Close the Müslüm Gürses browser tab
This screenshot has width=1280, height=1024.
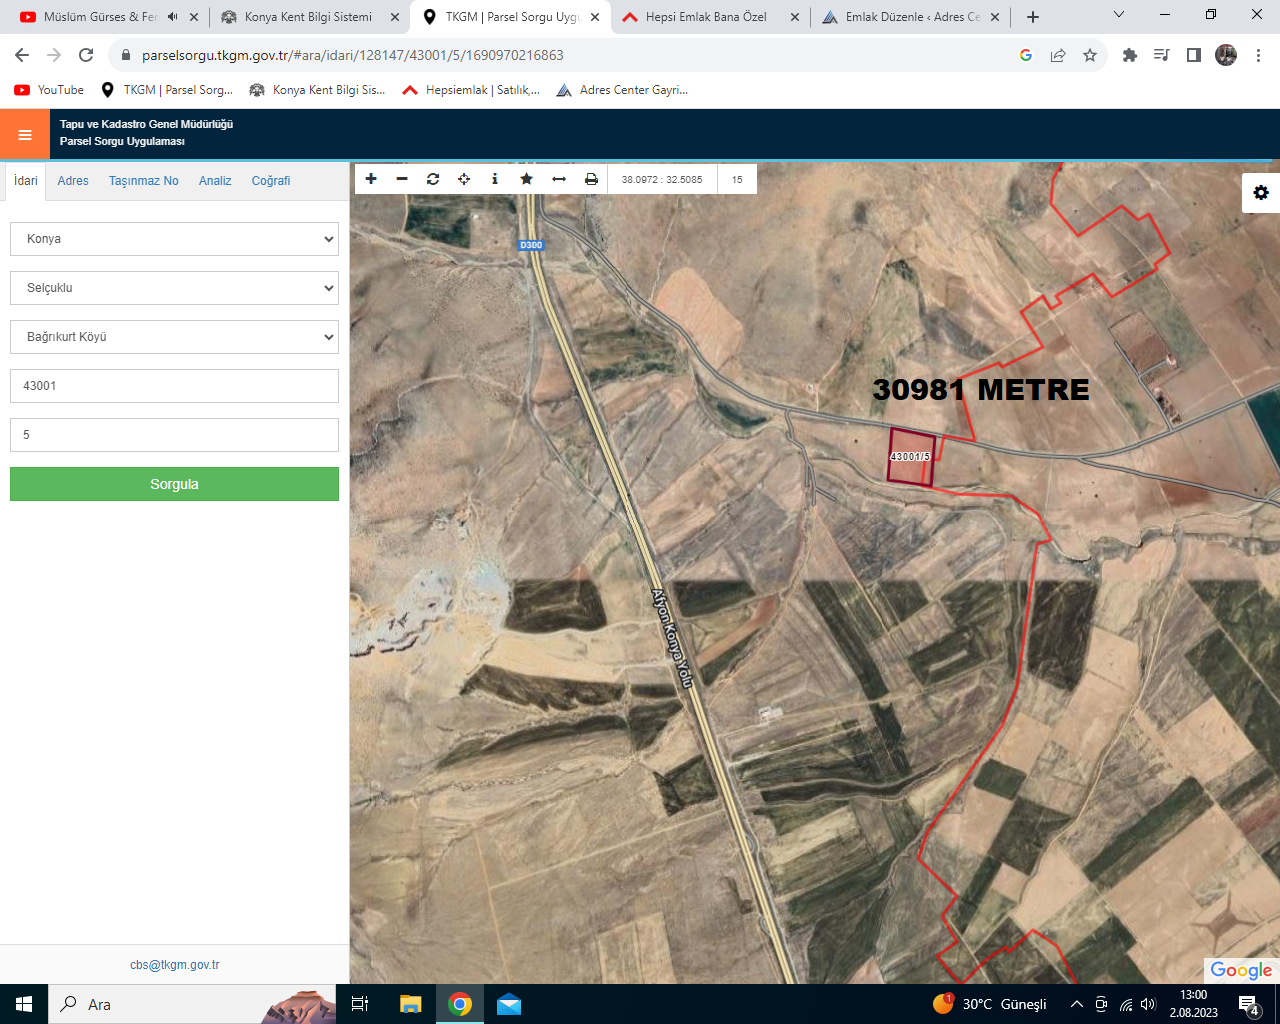coord(194,17)
